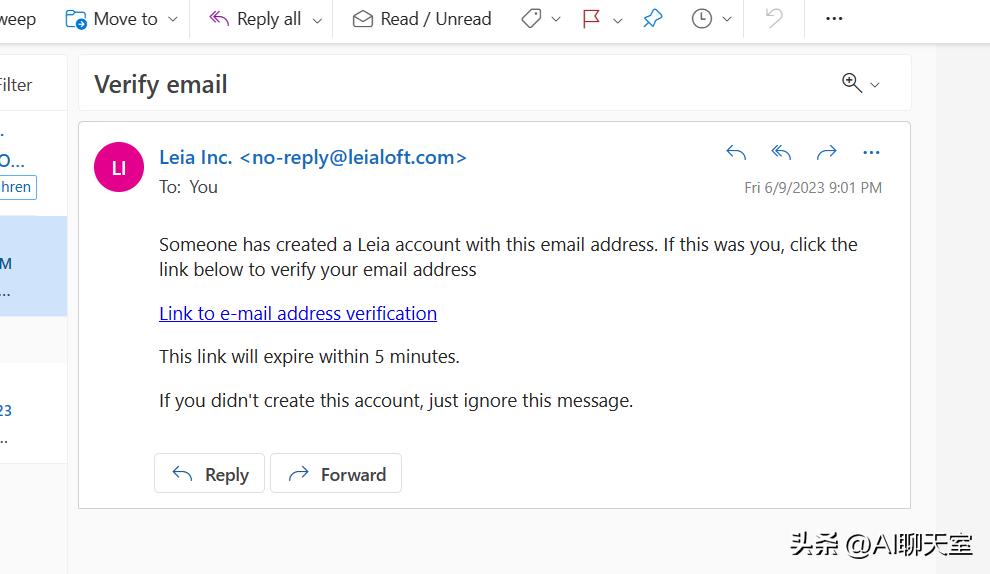Click the undo arrow in toolbar
Image resolution: width=990 pixels, height=574 pixels.
(774, 19)
